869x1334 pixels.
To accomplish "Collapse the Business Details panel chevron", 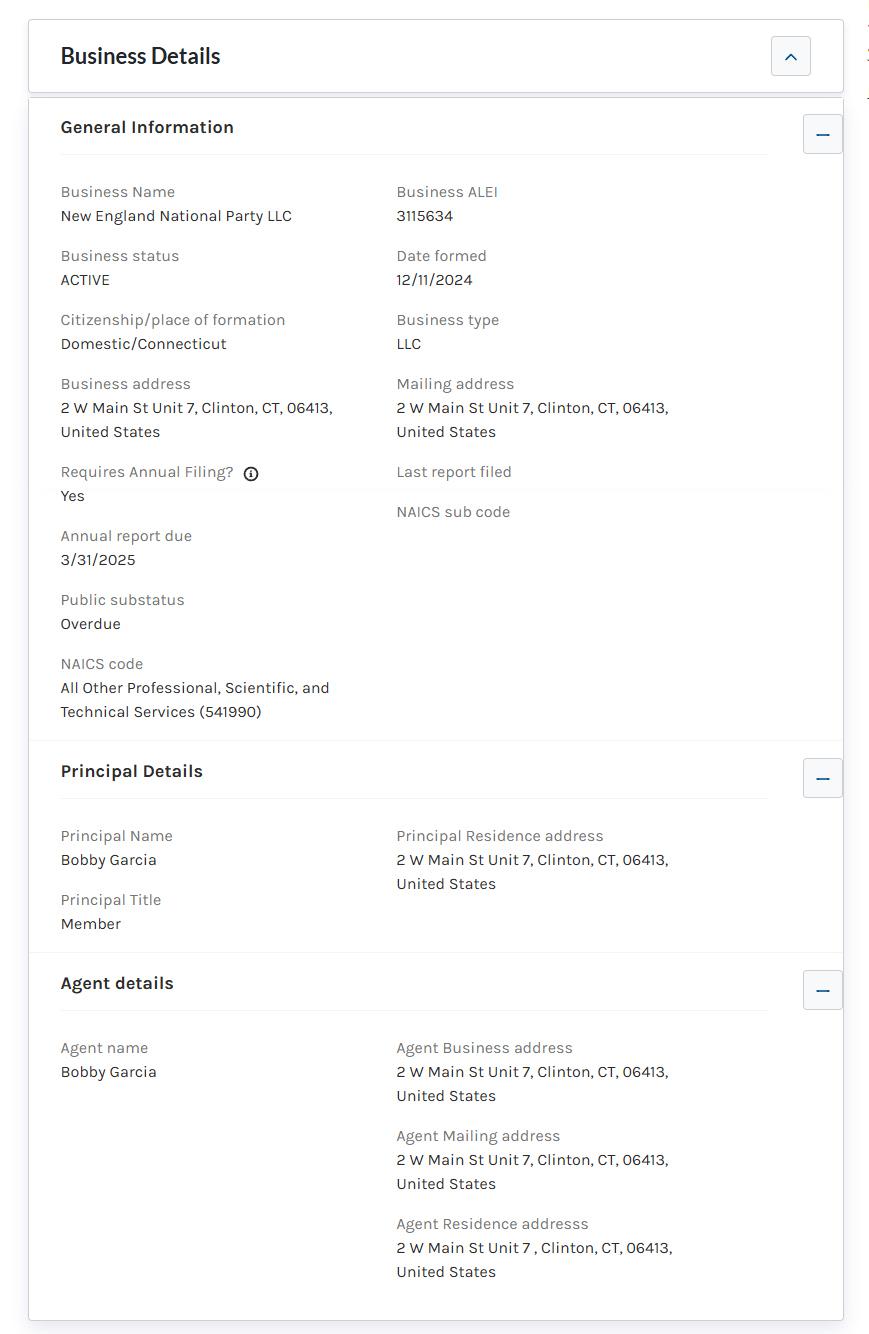I will coord(790,56).
